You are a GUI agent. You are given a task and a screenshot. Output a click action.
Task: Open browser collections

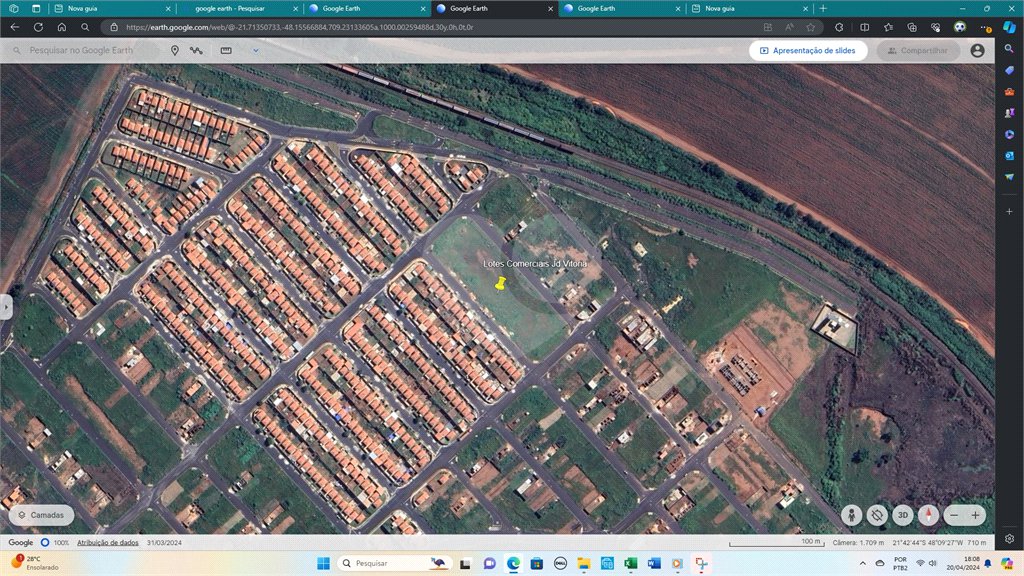click(912, 27)
